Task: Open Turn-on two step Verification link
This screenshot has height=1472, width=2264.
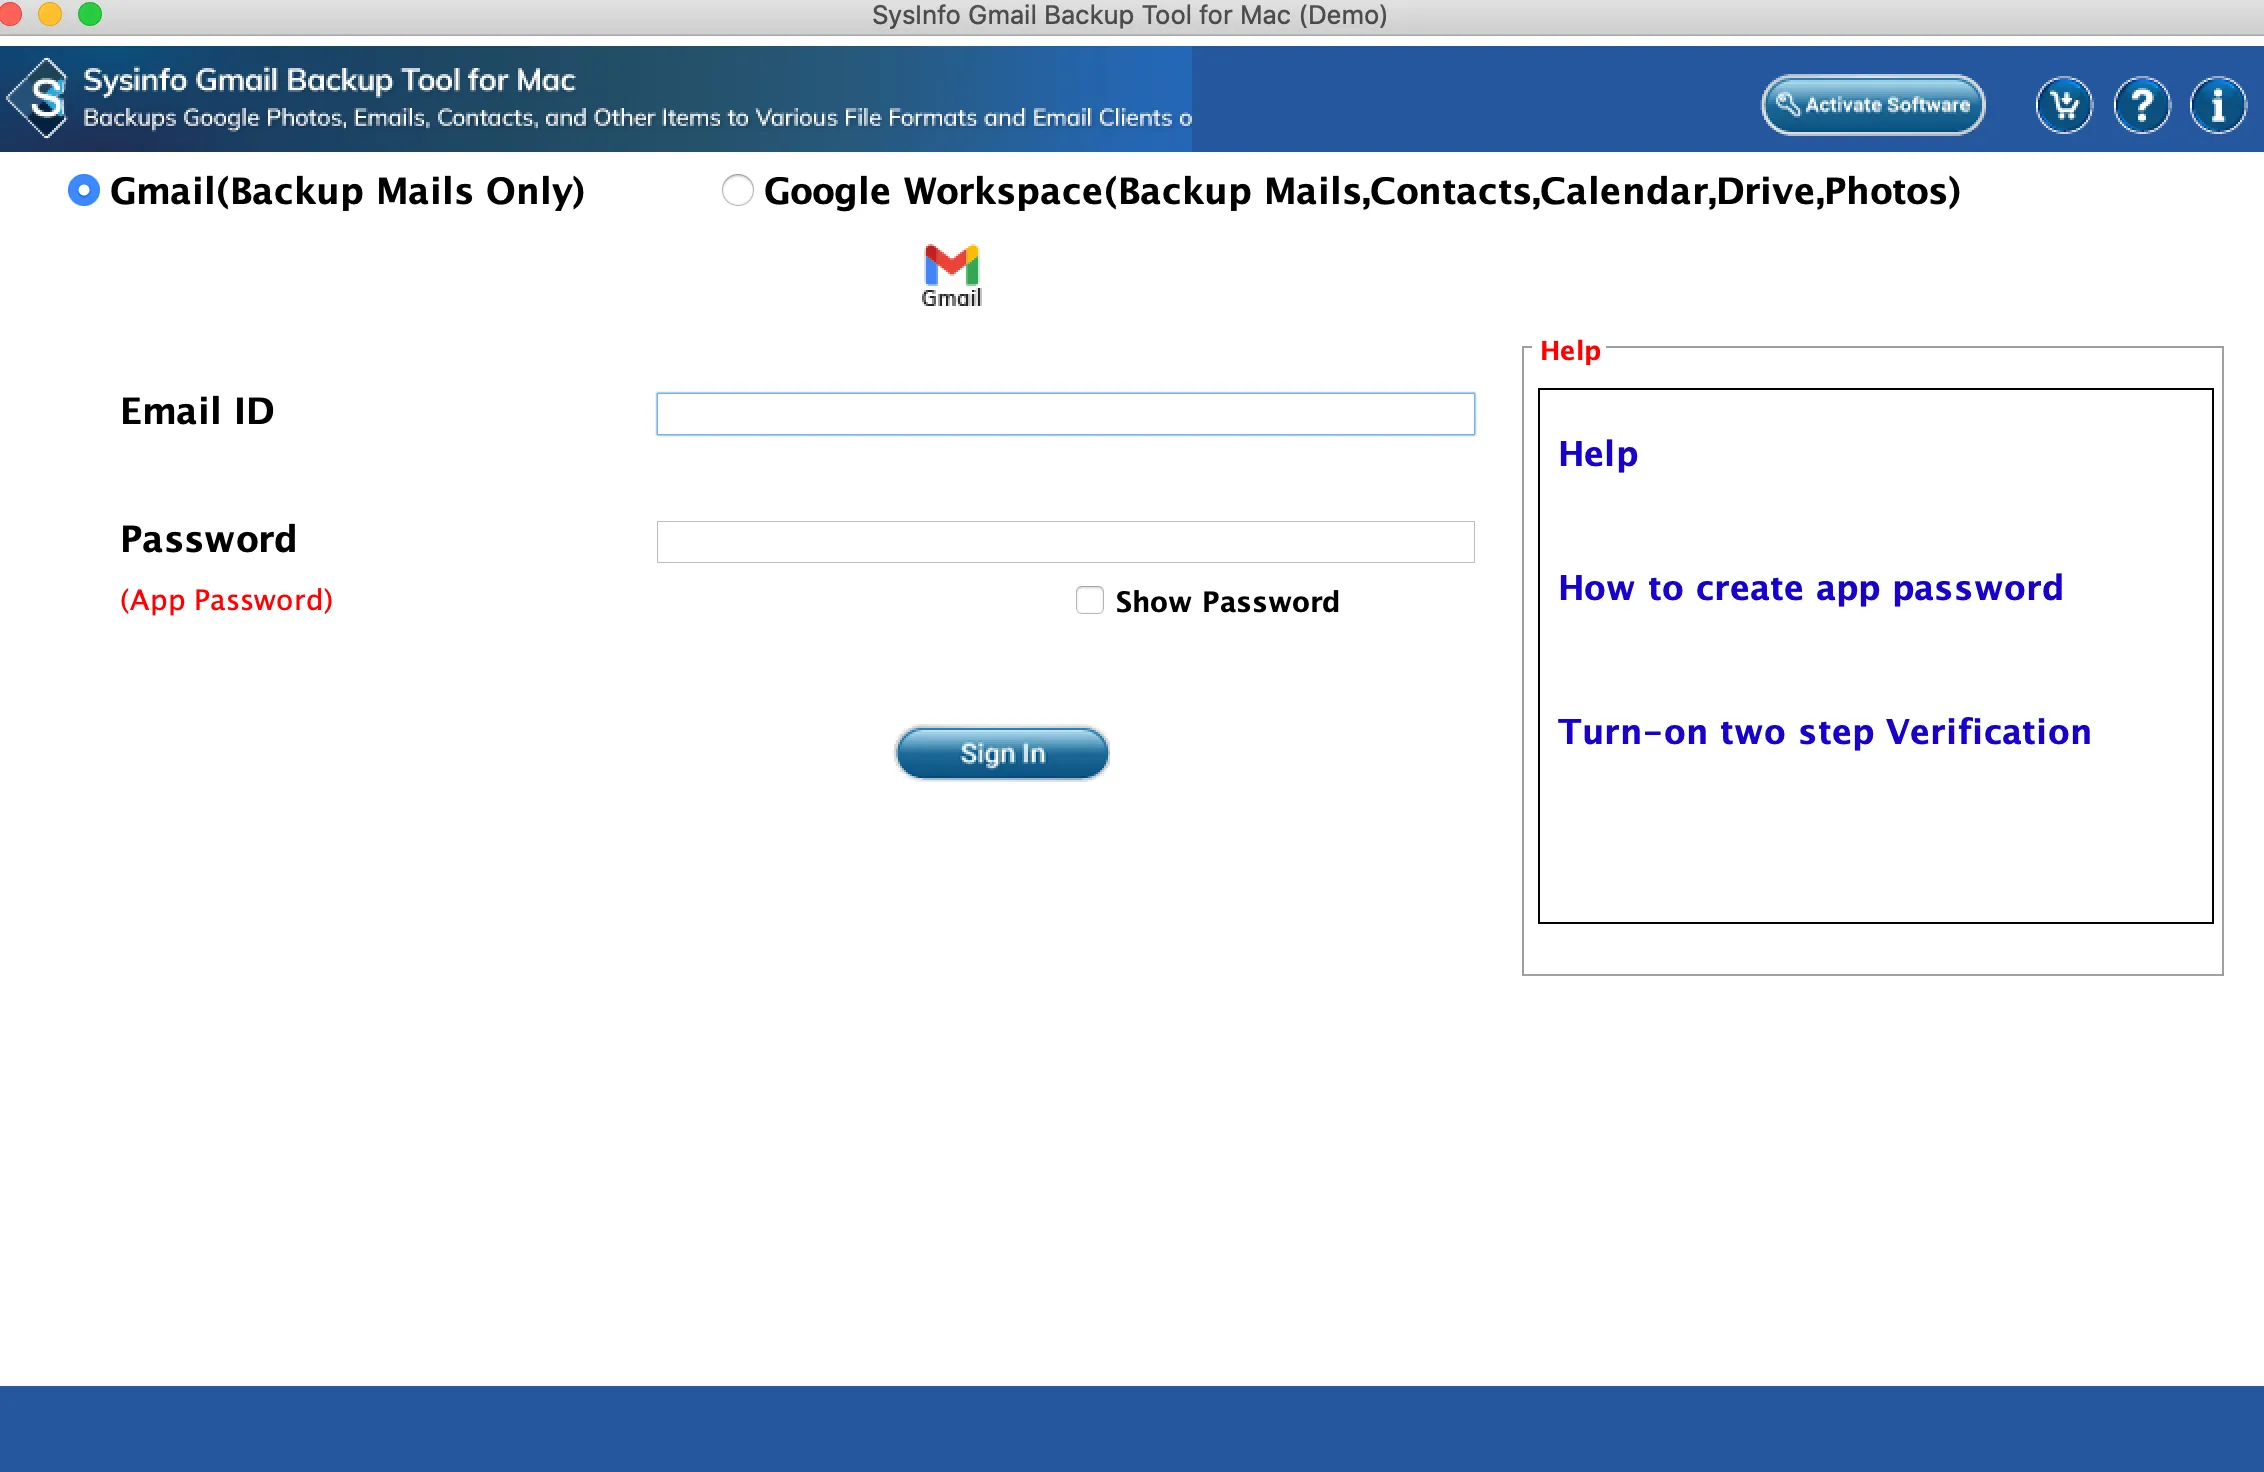Action: (1824, 732)
